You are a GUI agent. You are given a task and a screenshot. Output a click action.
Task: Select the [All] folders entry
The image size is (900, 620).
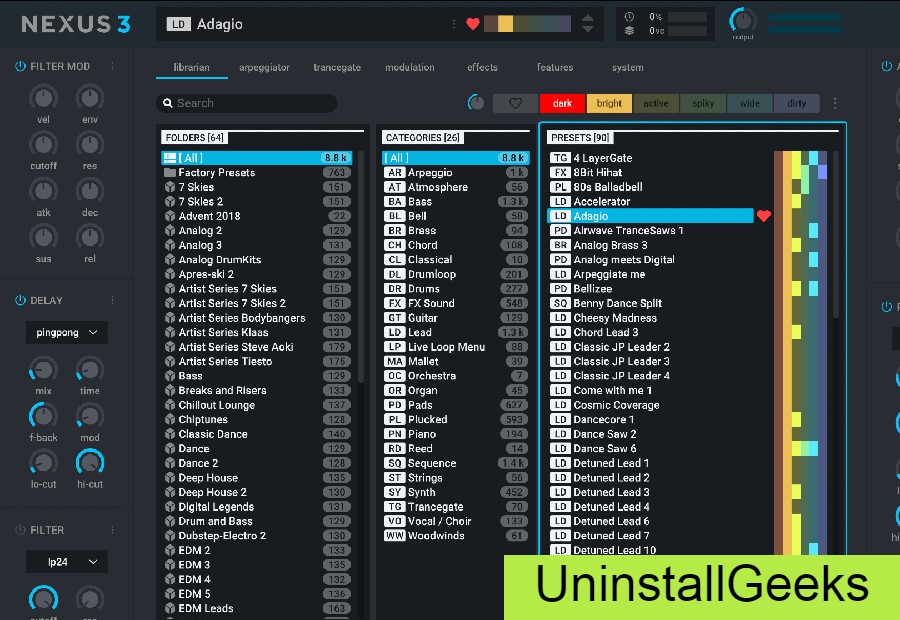[x=257, y=158]
